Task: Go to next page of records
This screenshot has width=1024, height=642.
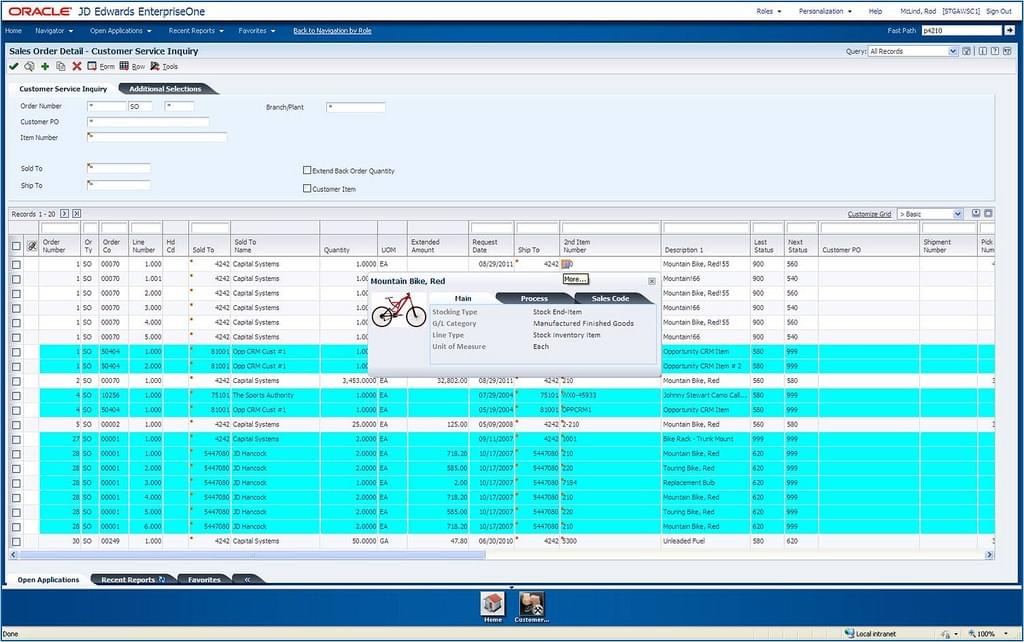Action: tap(64, 214)
